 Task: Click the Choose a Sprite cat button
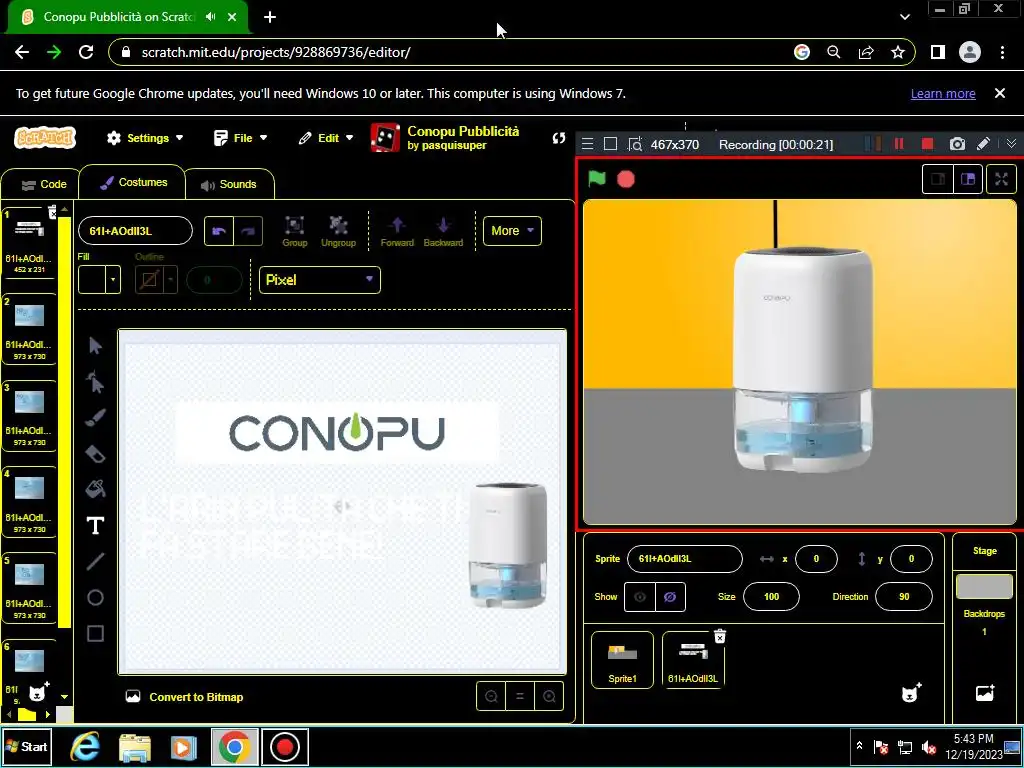pos(911,693)
